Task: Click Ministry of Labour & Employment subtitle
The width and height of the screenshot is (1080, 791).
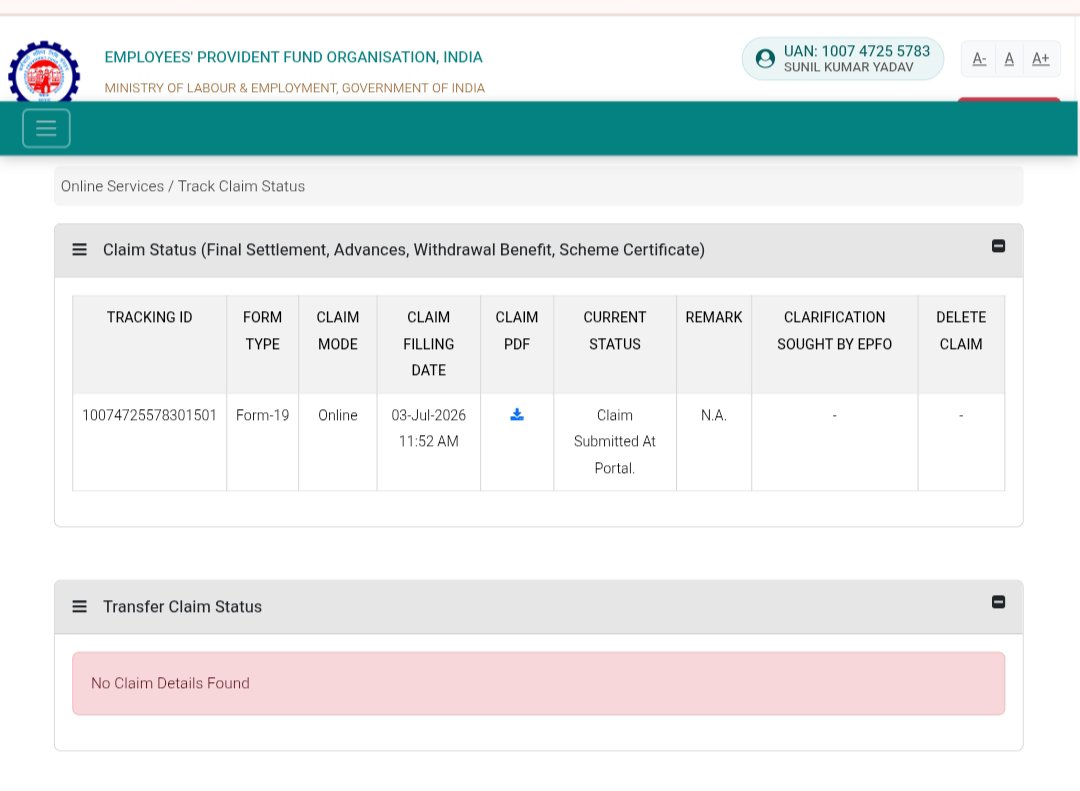Action: point(295,88)
